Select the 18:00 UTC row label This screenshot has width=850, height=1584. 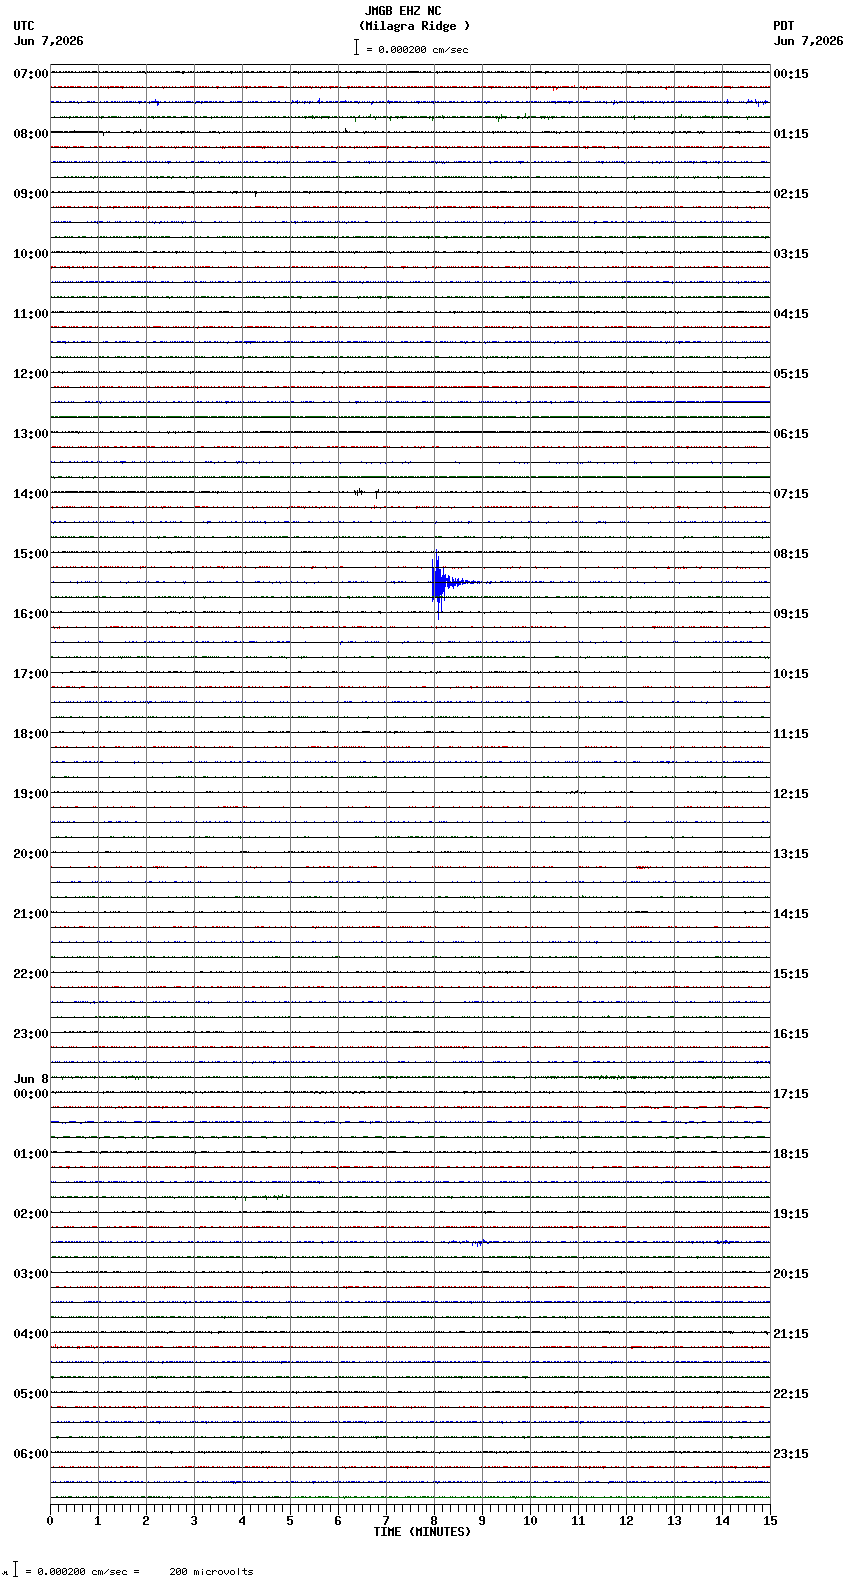click(31, 734)
